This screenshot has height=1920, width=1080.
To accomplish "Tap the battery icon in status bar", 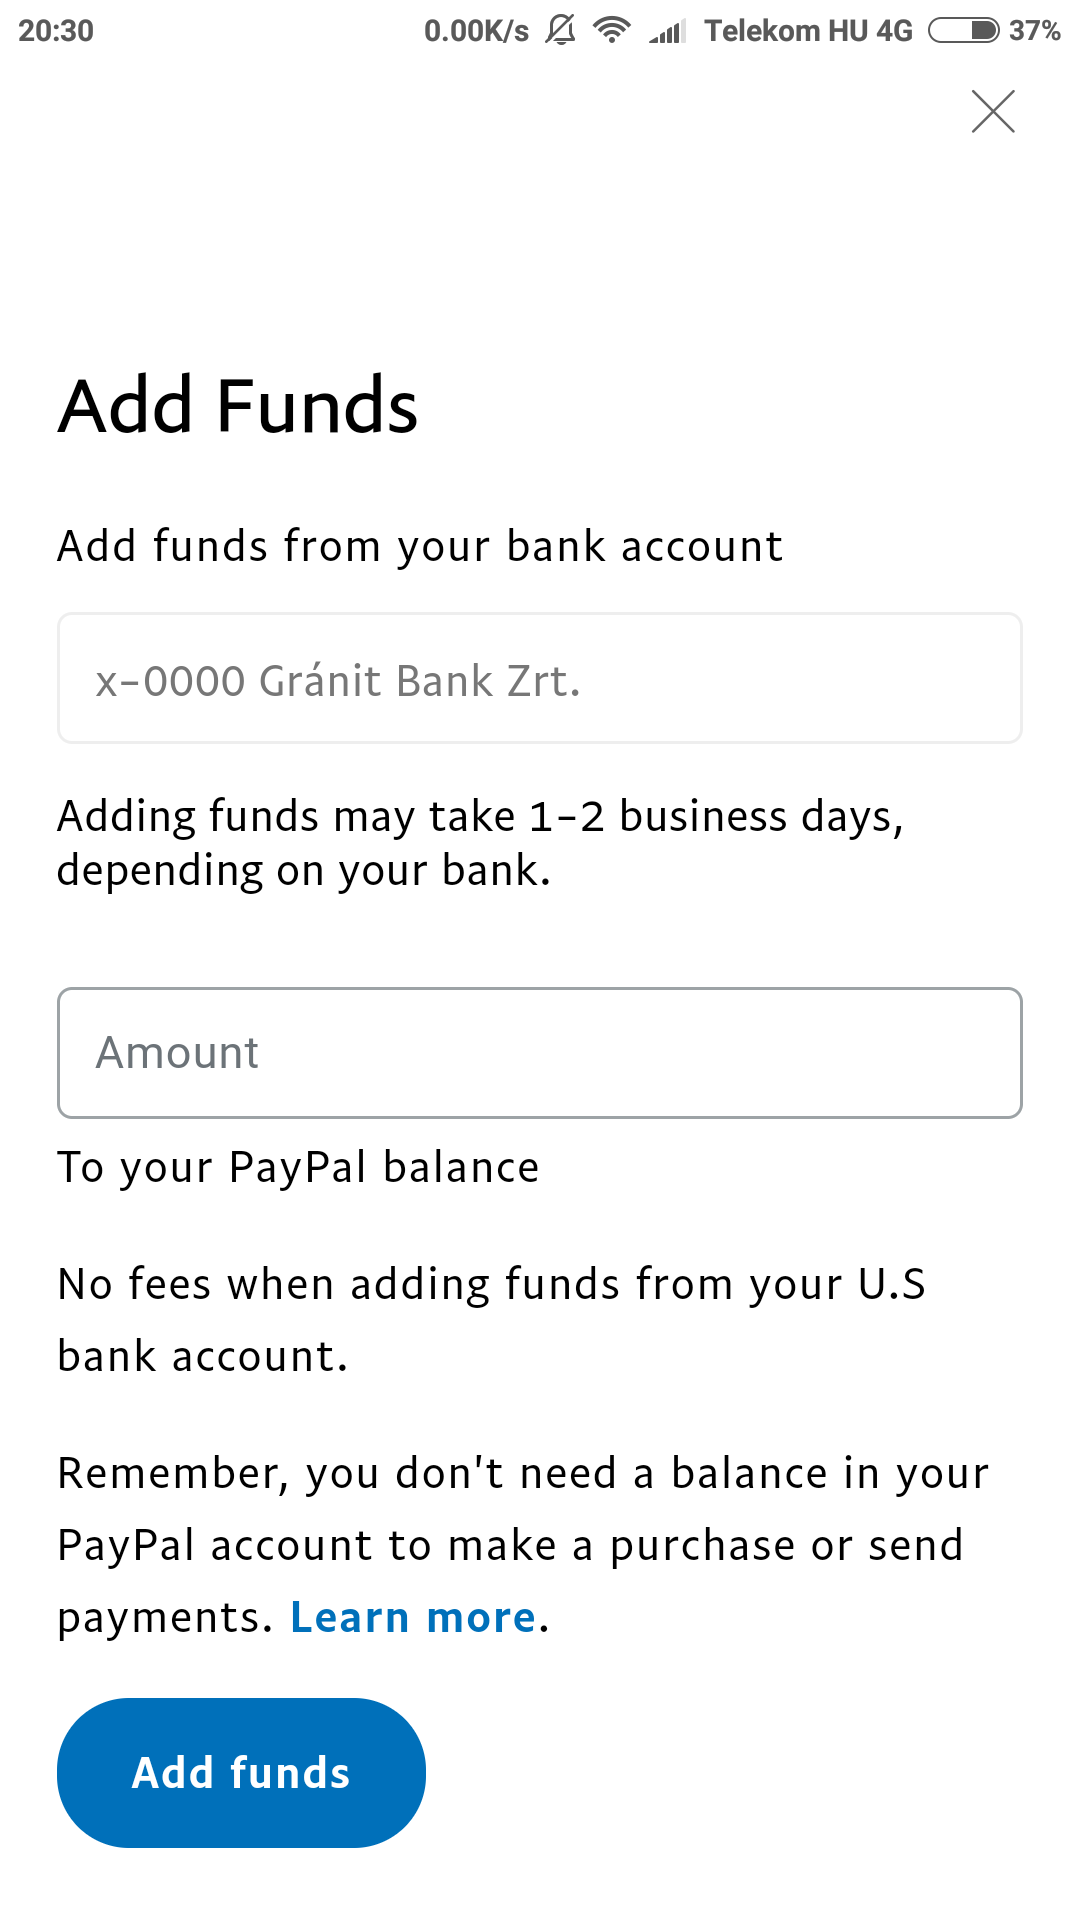I will (963, 31).
